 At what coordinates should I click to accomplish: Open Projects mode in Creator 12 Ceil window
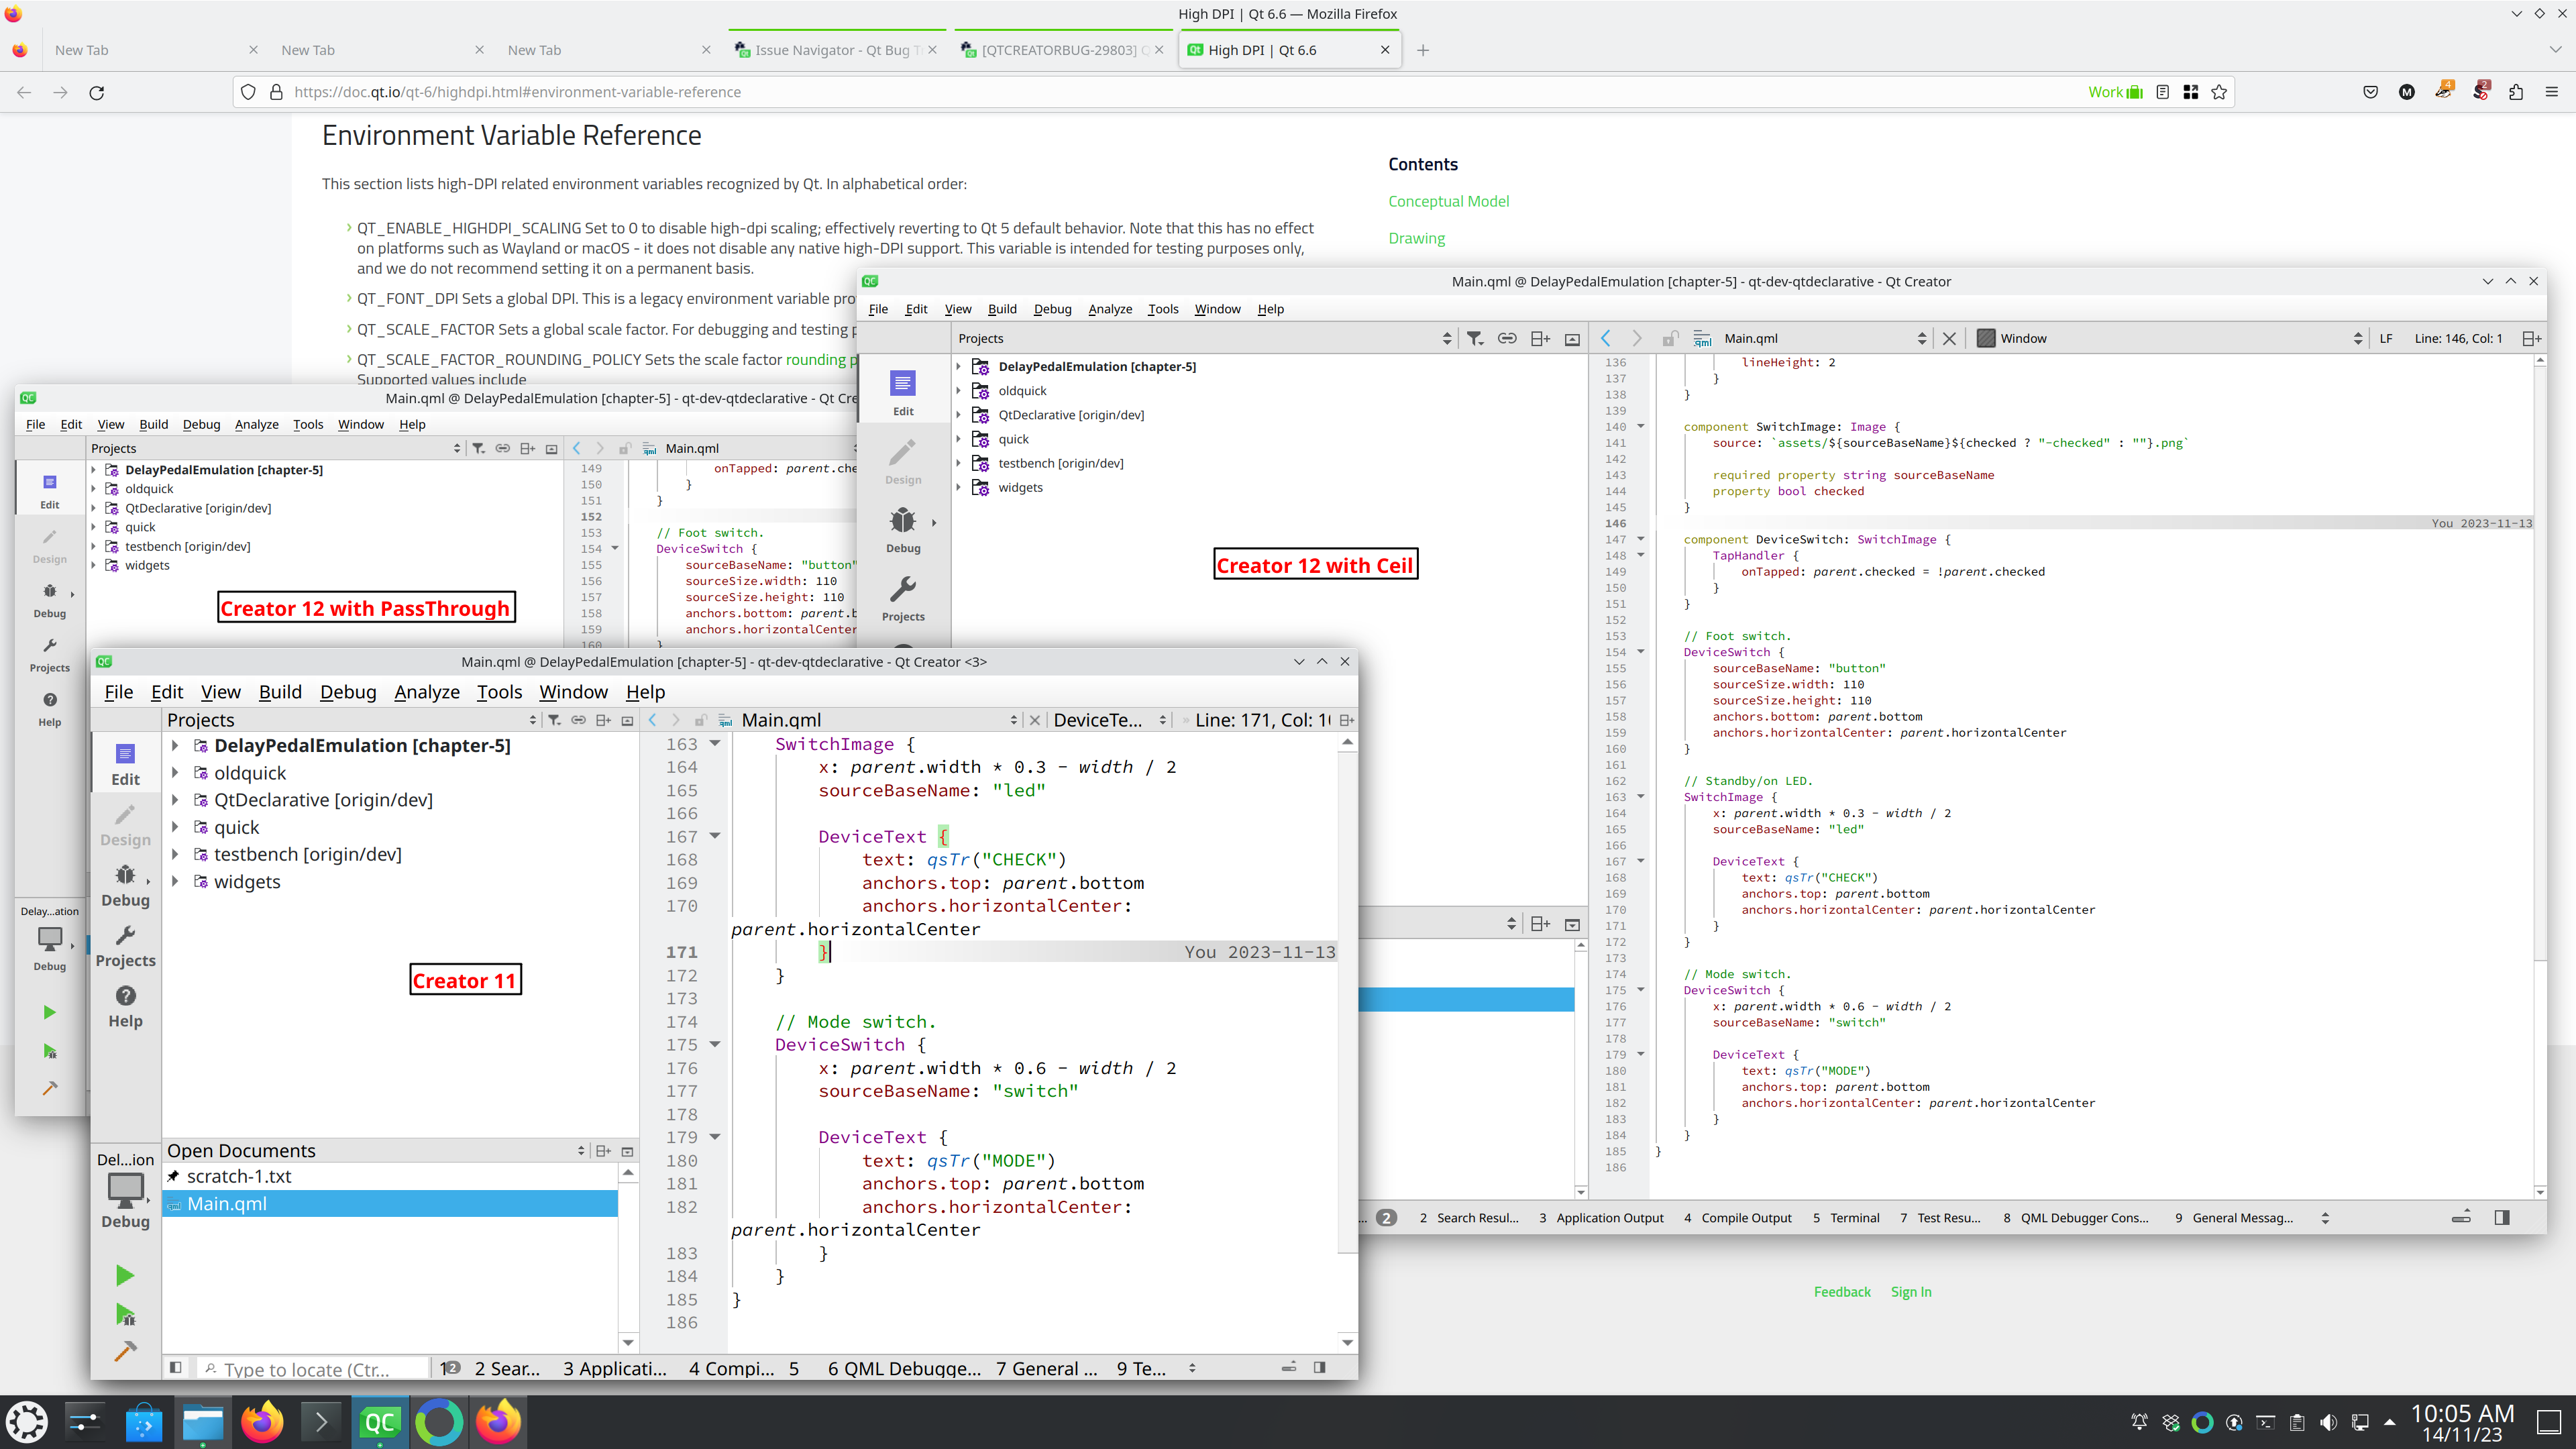pos(903,598)
